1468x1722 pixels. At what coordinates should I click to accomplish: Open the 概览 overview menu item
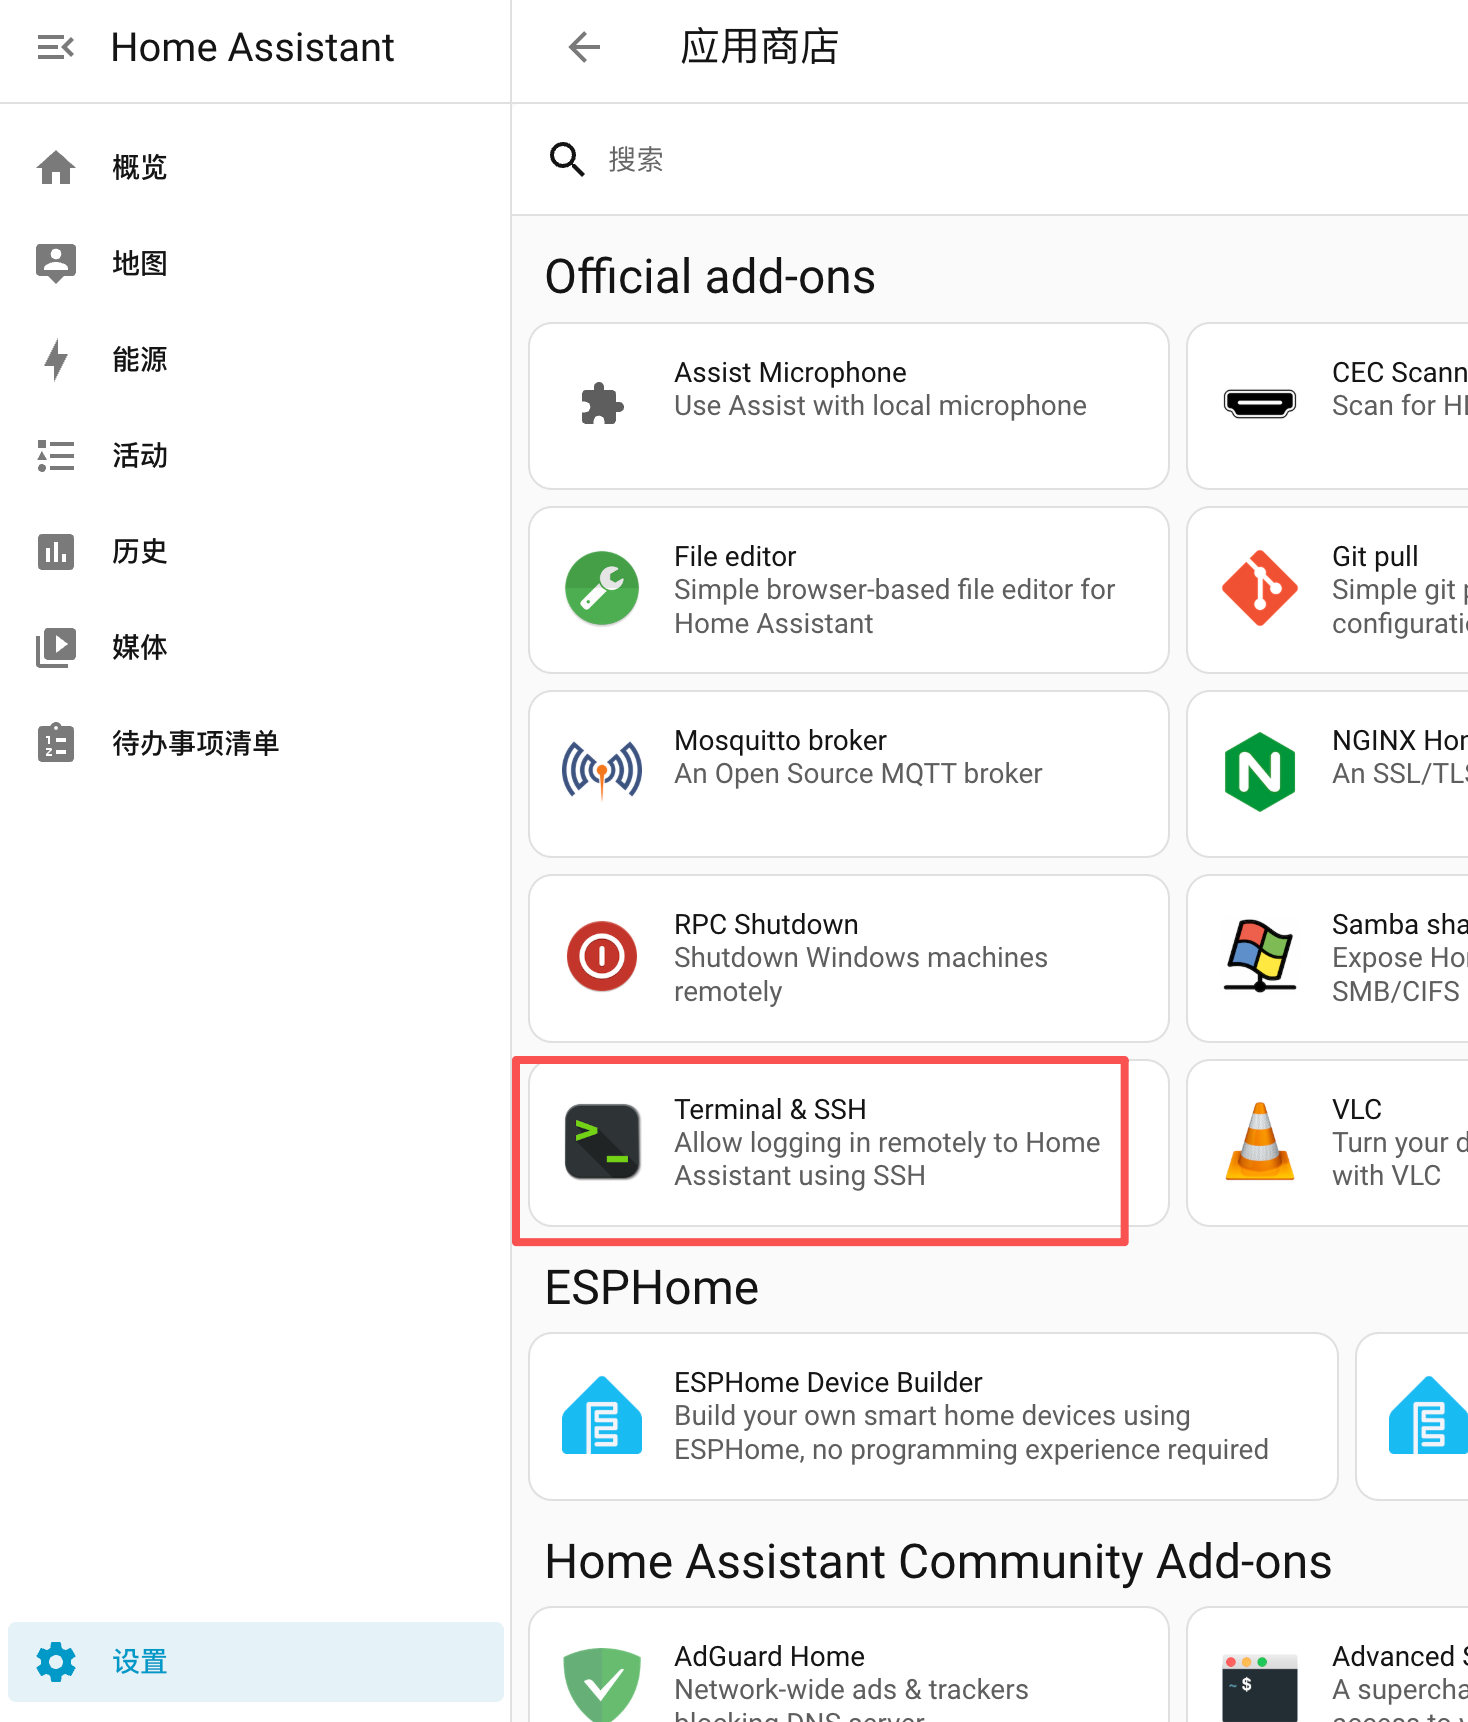click(140, 167)
